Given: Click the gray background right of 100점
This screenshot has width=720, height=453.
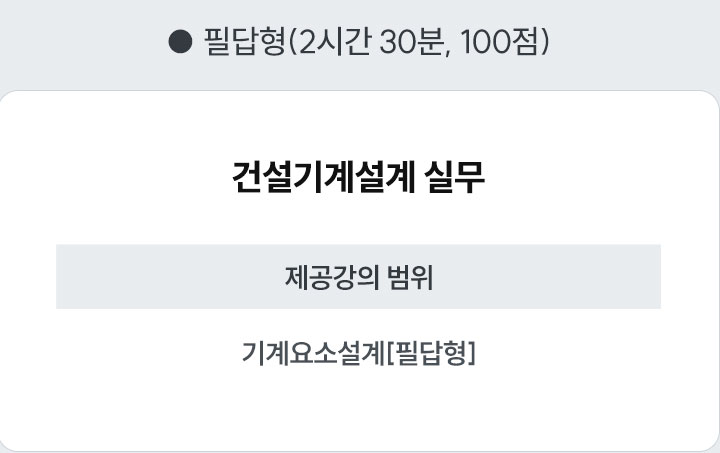Looking at the screenshot, I should pyautogui.click(x=630, y=43).
